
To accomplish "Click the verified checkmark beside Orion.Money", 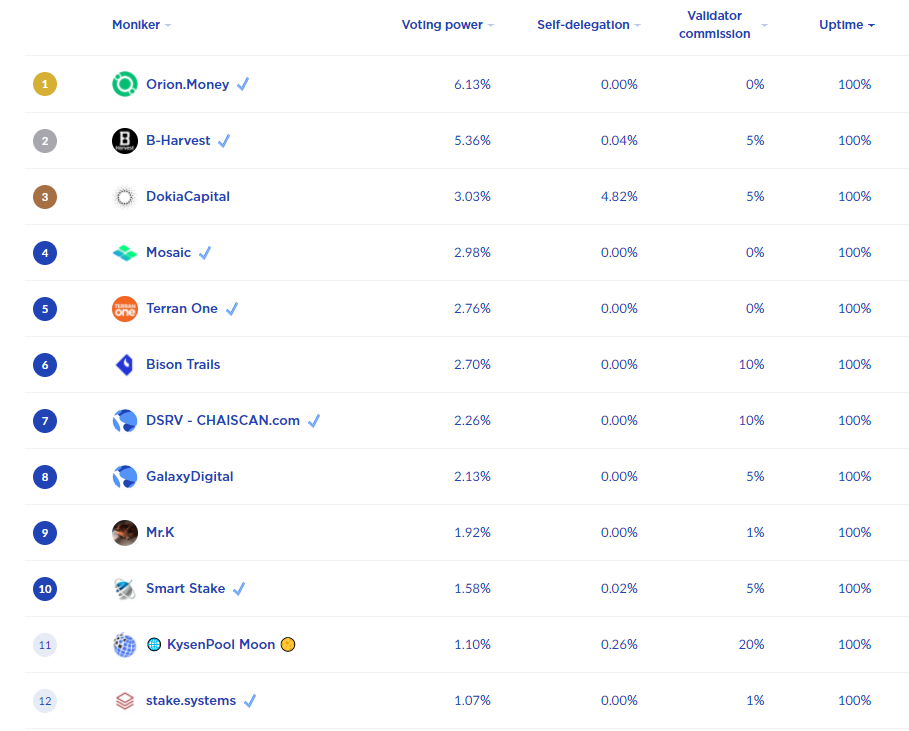I will 243,85.
